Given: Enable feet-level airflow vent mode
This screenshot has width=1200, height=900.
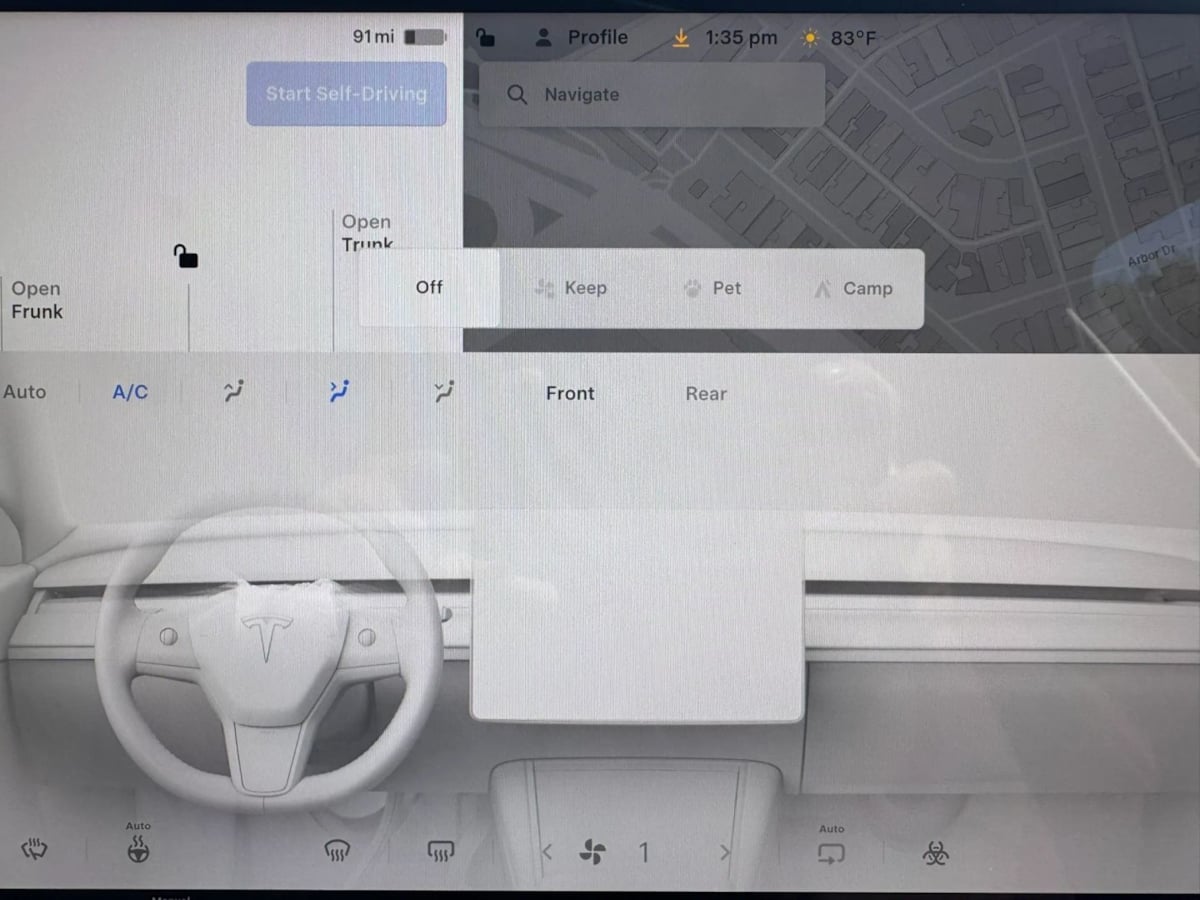Looking at the screenshot, I should click(444, 392).
